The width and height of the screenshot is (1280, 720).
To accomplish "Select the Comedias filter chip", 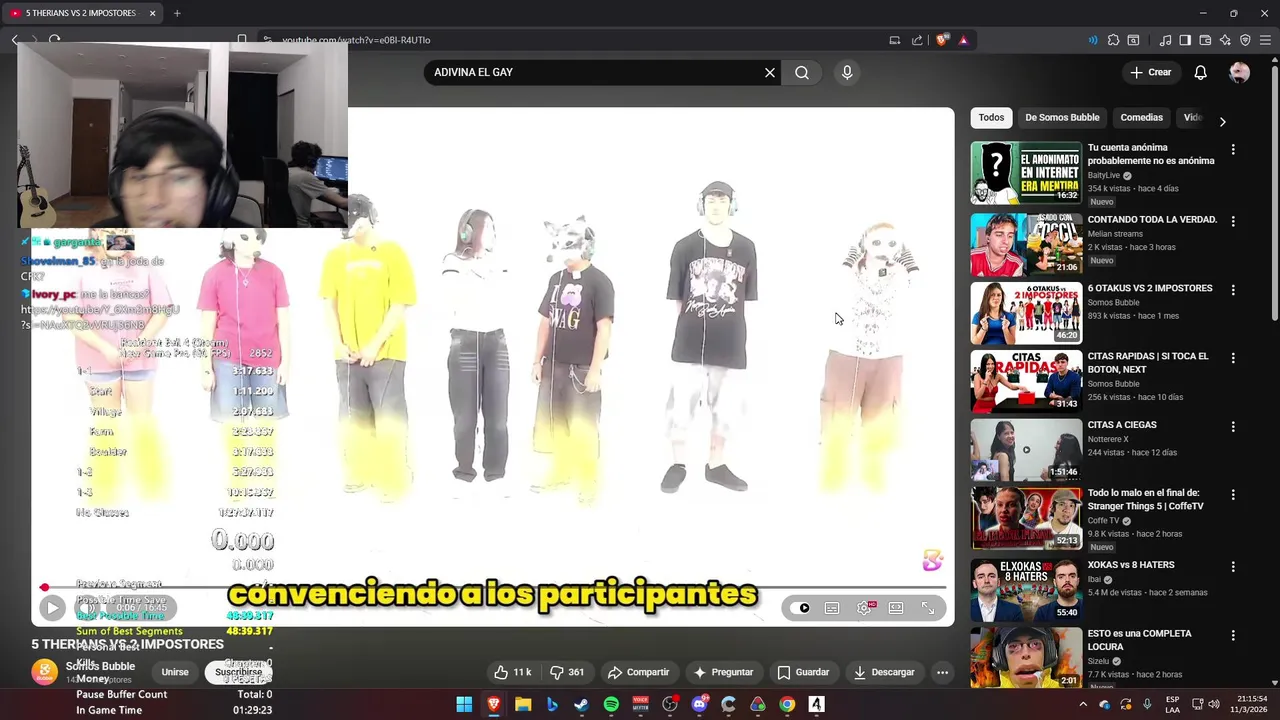I will 1141,117.
